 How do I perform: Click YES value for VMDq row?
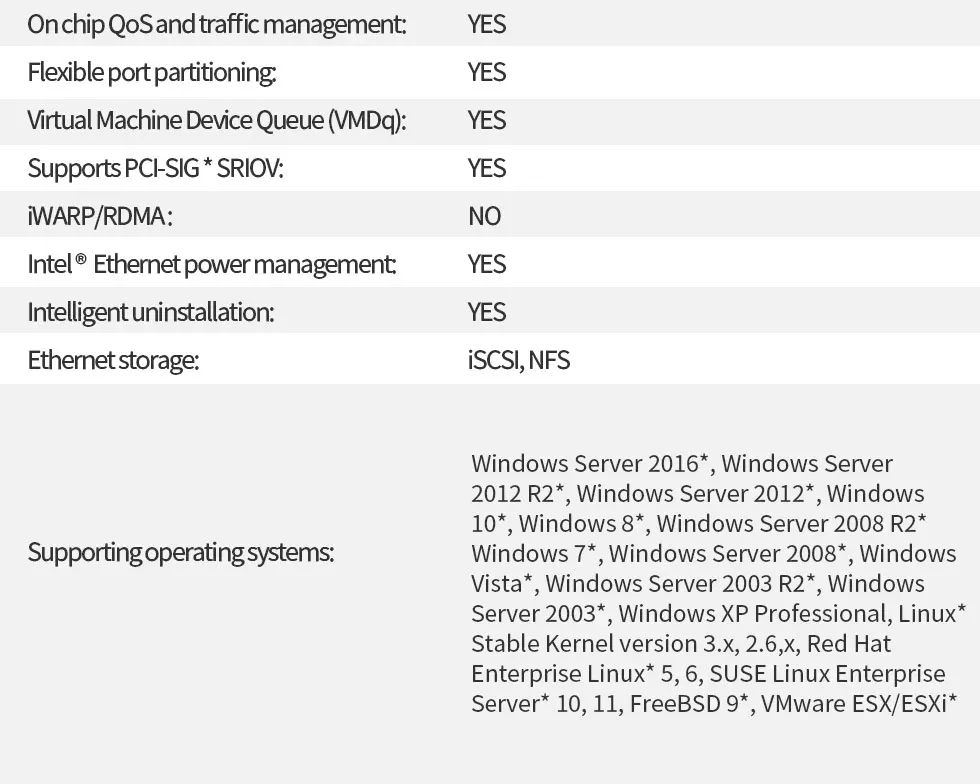(x=487, y=120)
